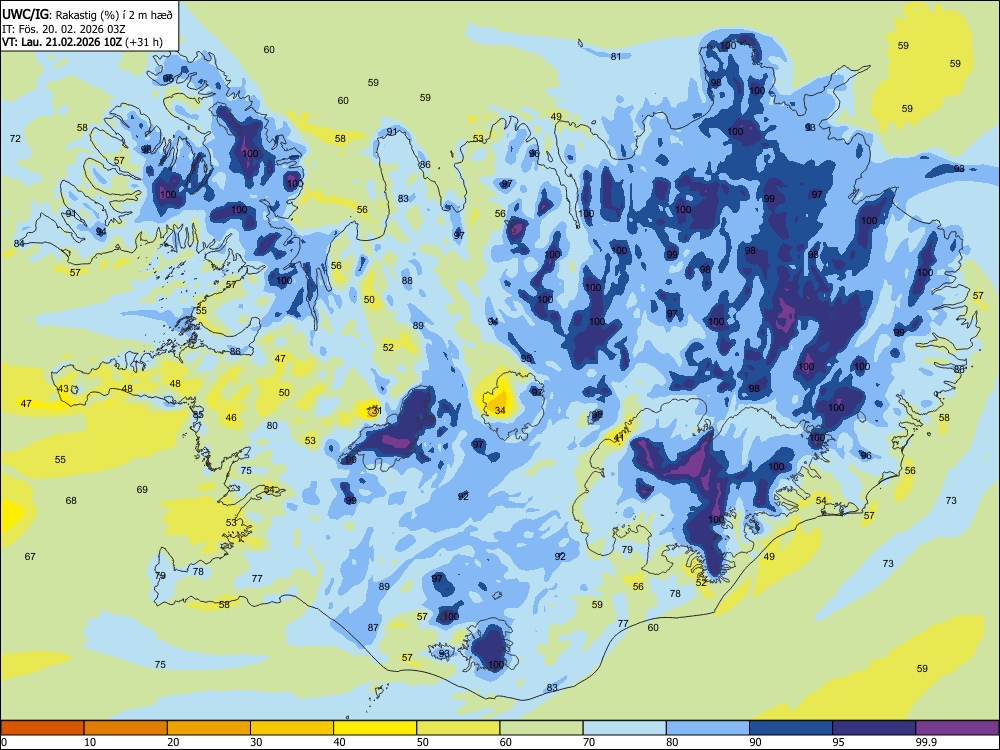The image size is (1000, 750).
Task: Select the 'IT: Fös. 20. 02. 2026 03Z' line
Action: point(63,29)
